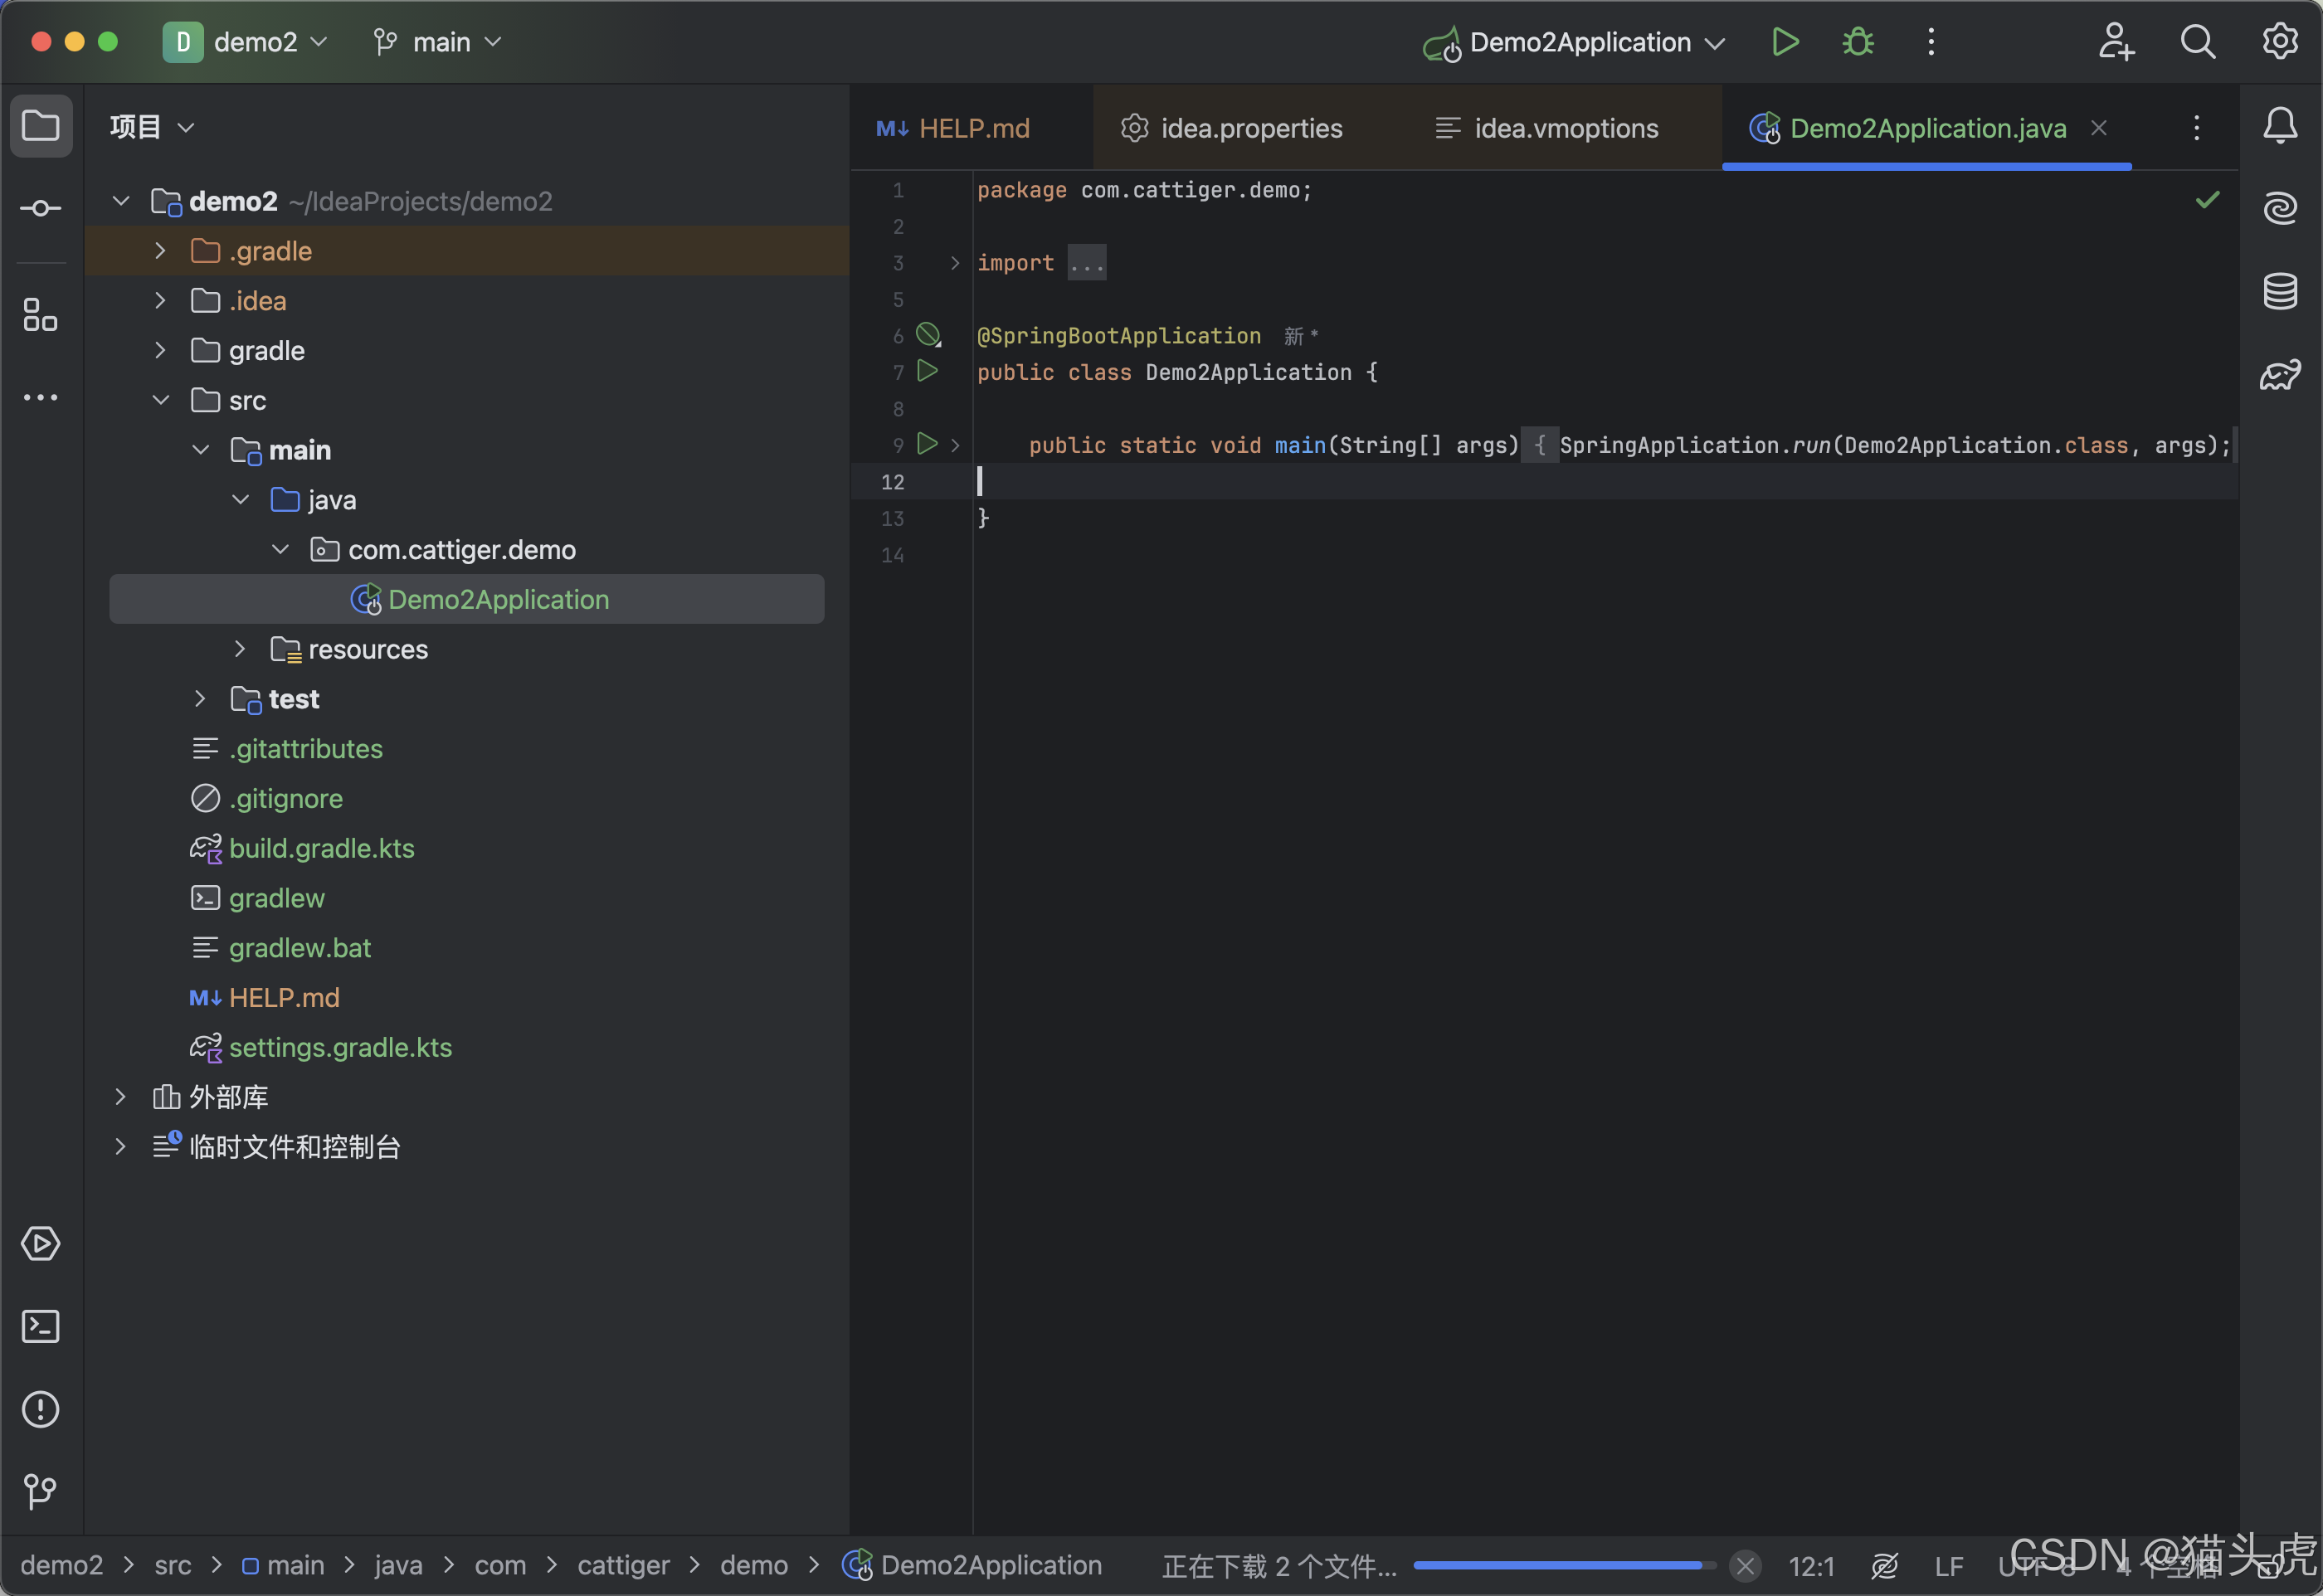Cancel the file download progress
Screen dimensions: 2323x1596
1745,1565
